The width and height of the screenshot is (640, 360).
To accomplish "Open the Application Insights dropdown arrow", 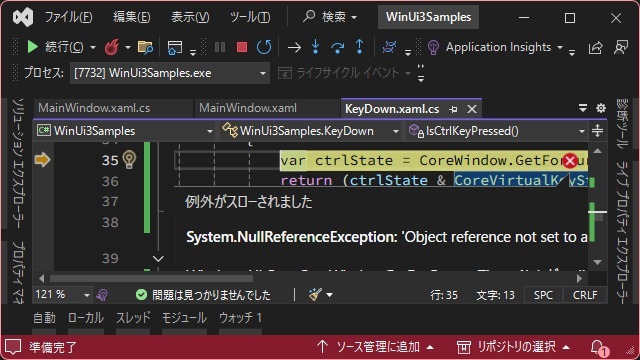I will click(560, 47).
